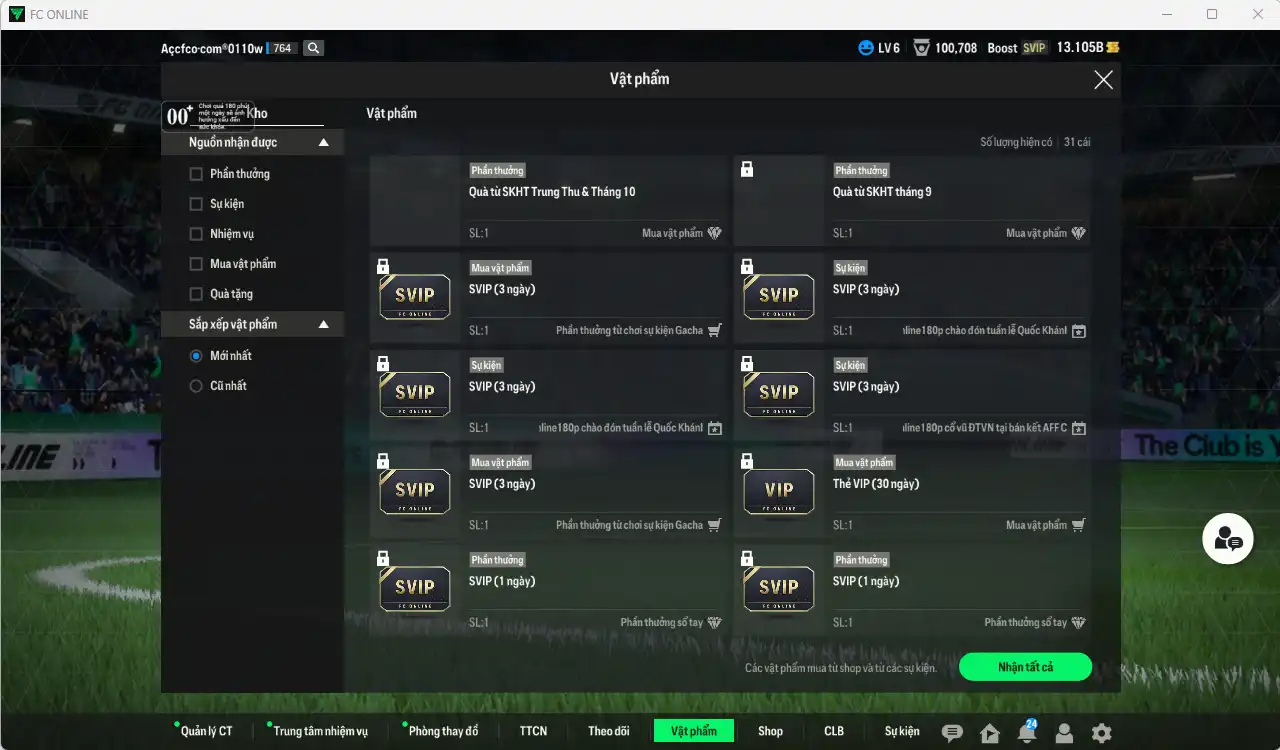Viewport: 1280px width, 750px height.
Task: Go to Trung tâm nhiệm vụ tab
Action: click(320, 731)
